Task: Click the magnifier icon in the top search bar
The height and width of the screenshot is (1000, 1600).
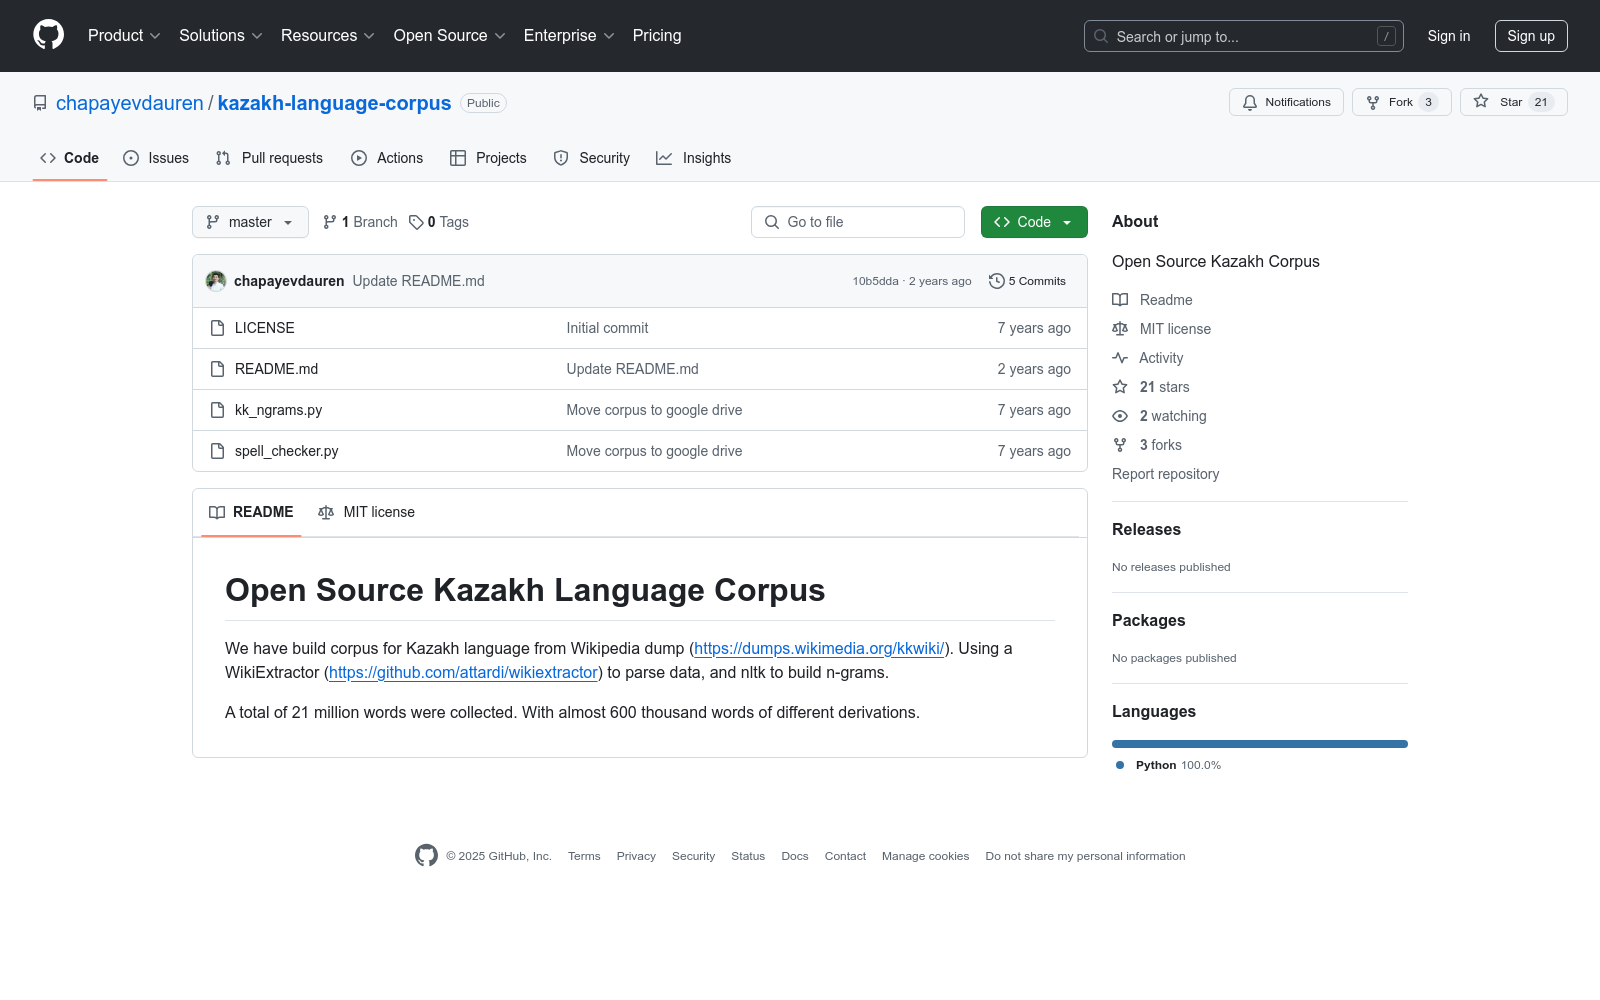Action: pos(1101,36)
